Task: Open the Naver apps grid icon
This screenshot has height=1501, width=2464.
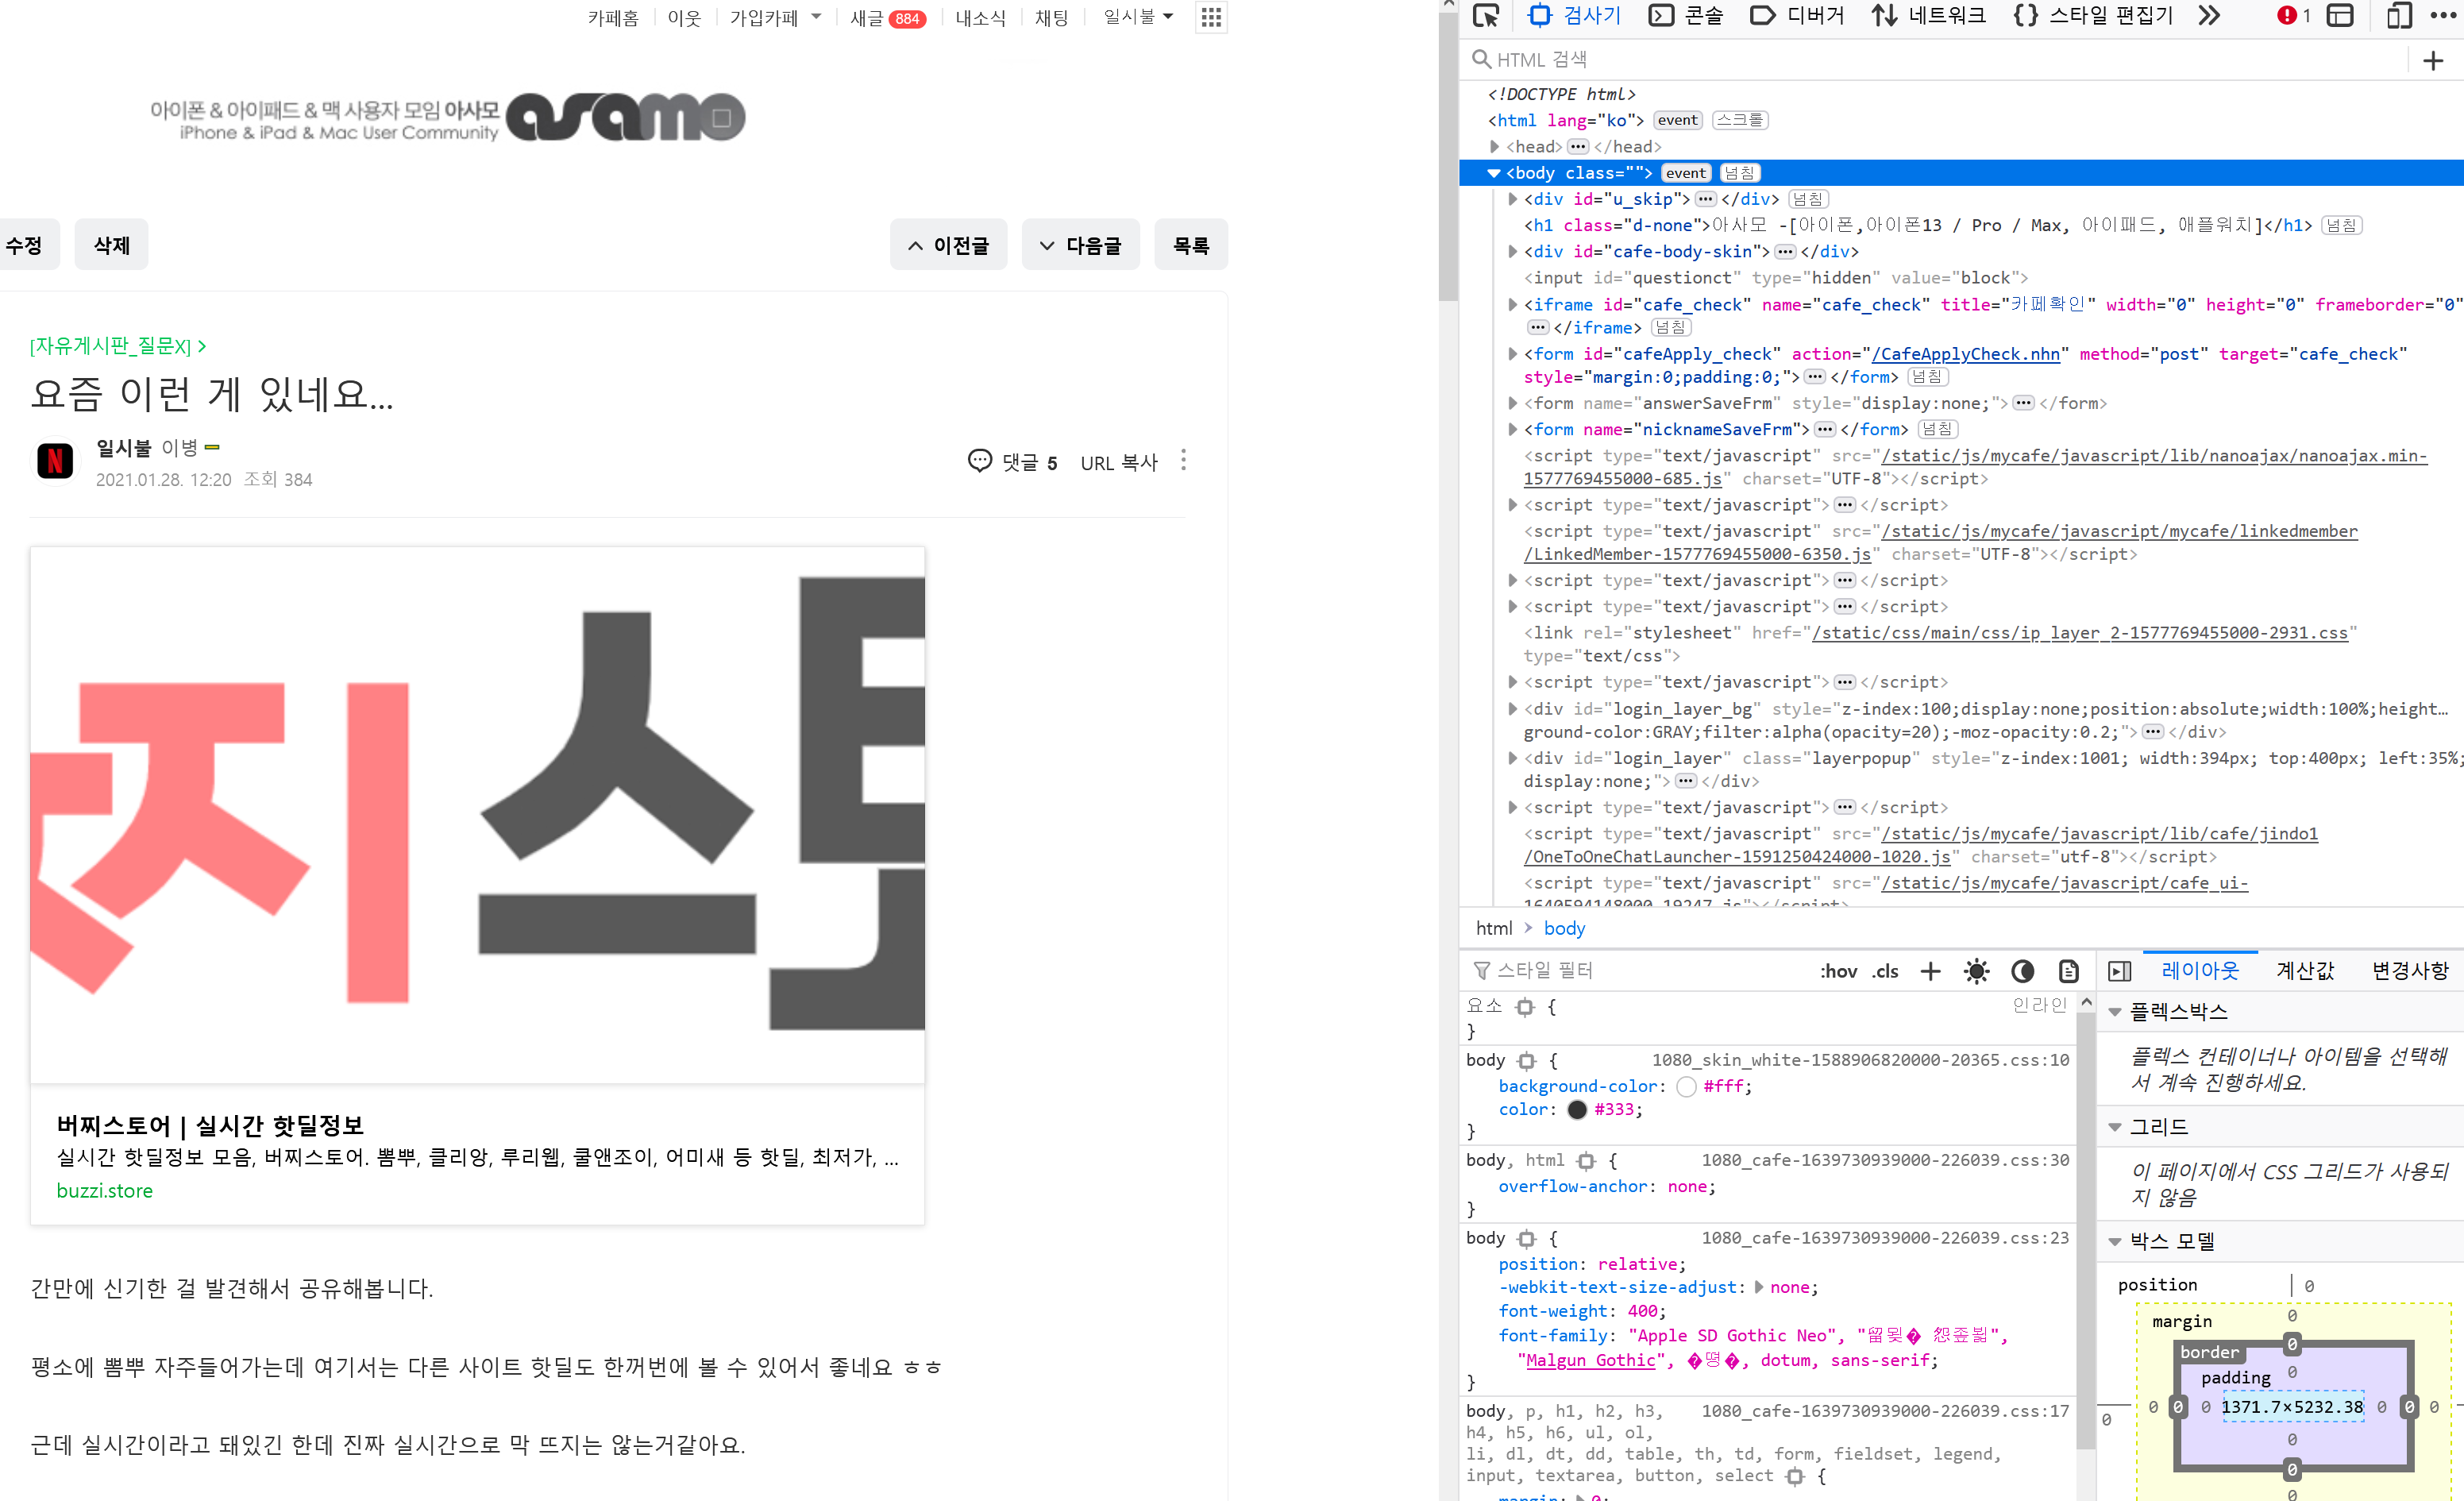Action: (1211, 17)
